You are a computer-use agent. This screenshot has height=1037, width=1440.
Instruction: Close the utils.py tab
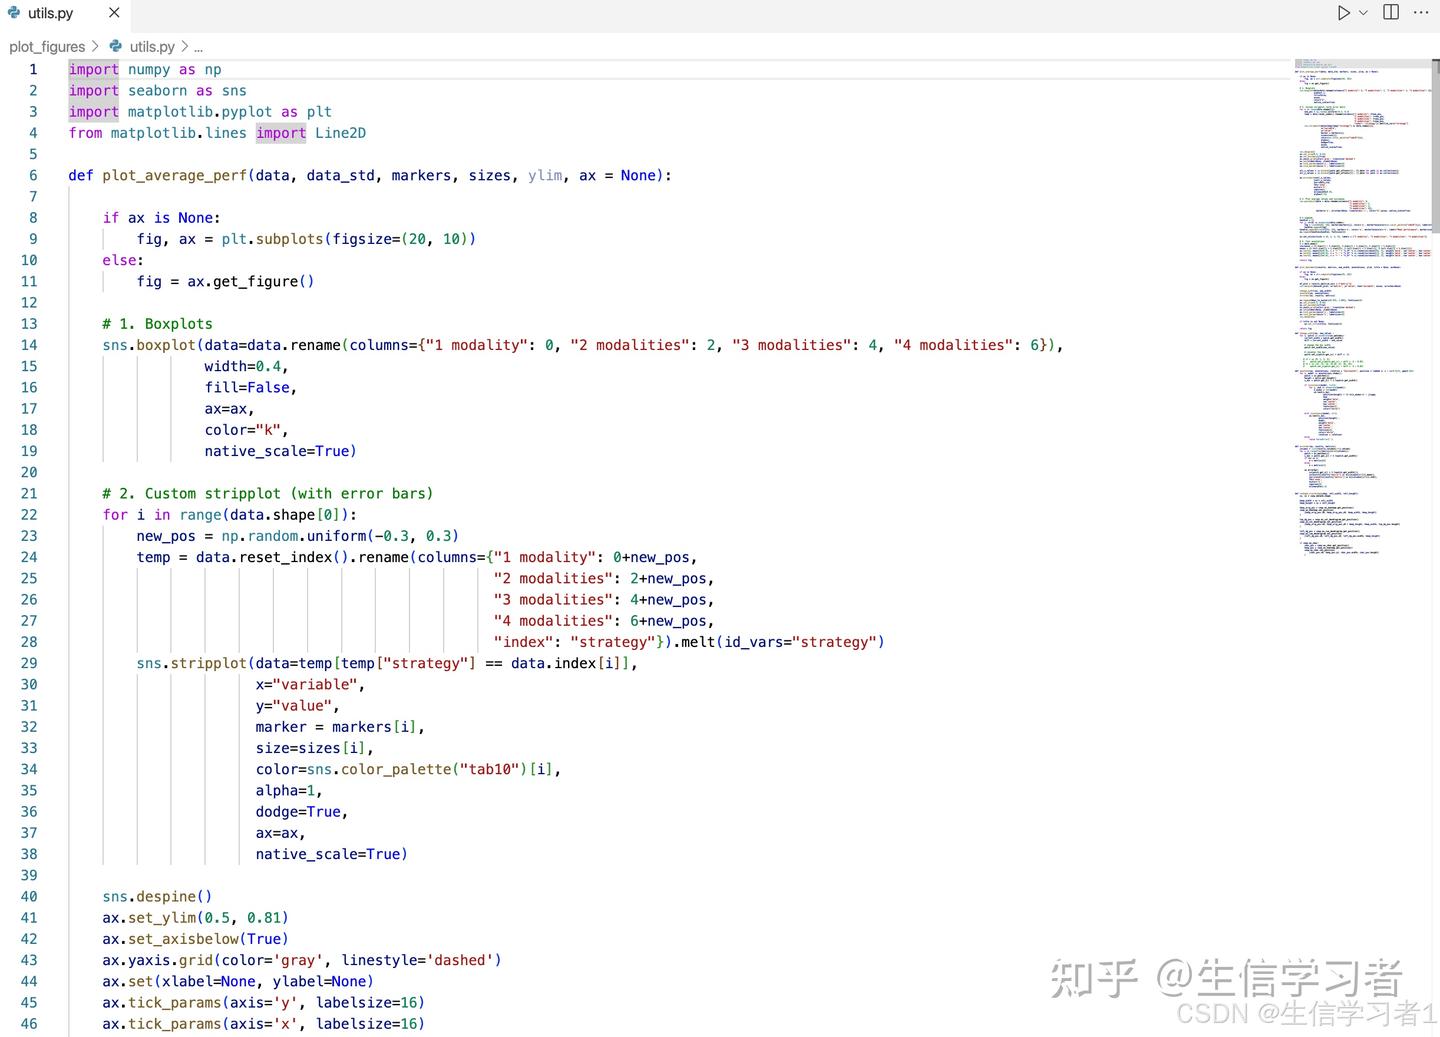click(x=113, y=13)
